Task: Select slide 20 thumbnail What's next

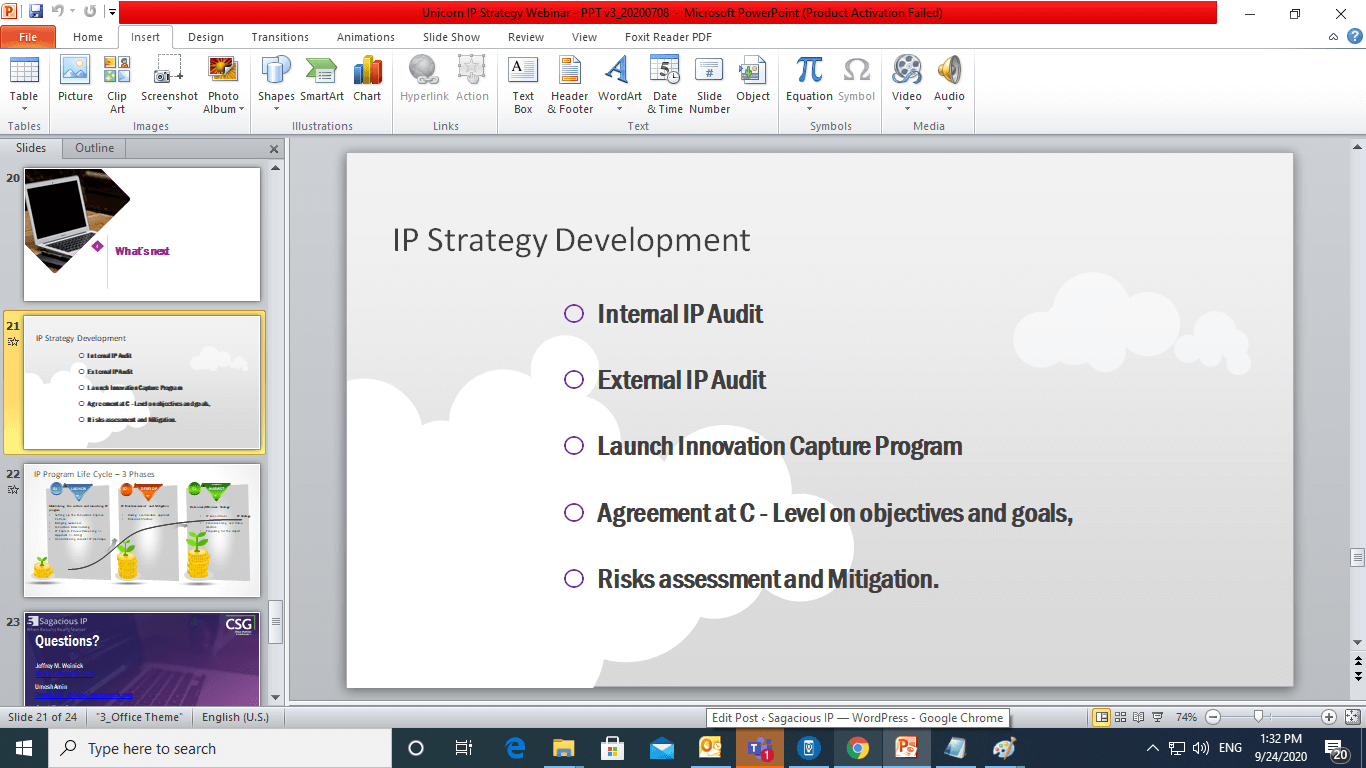Action: click(142, 234)
